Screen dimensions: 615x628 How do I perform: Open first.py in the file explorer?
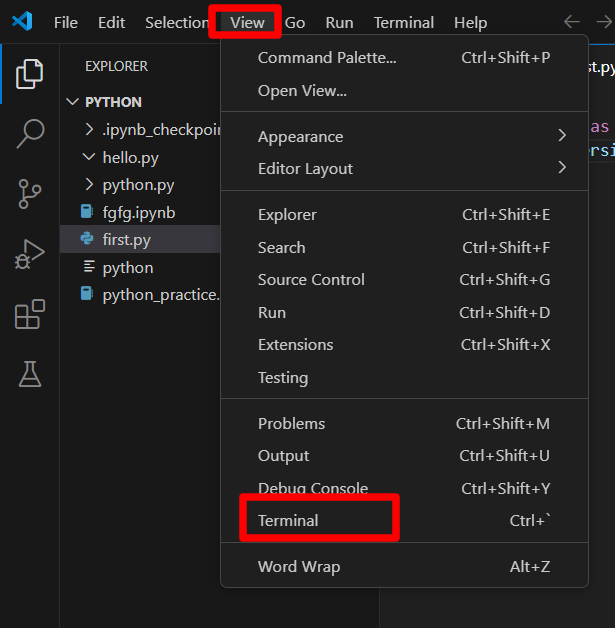(x=127, y=240)
